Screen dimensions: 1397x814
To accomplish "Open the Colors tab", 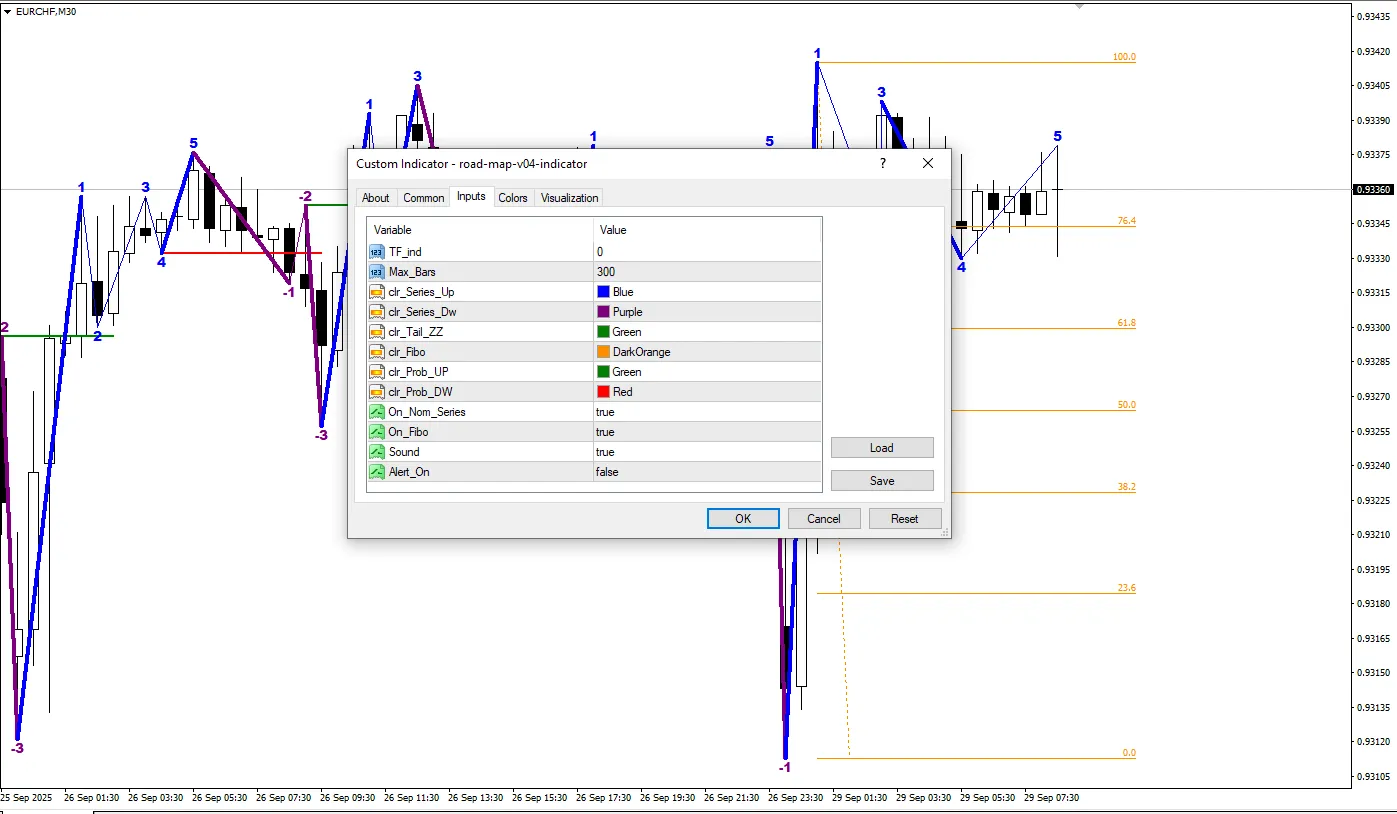I will 513,198.
